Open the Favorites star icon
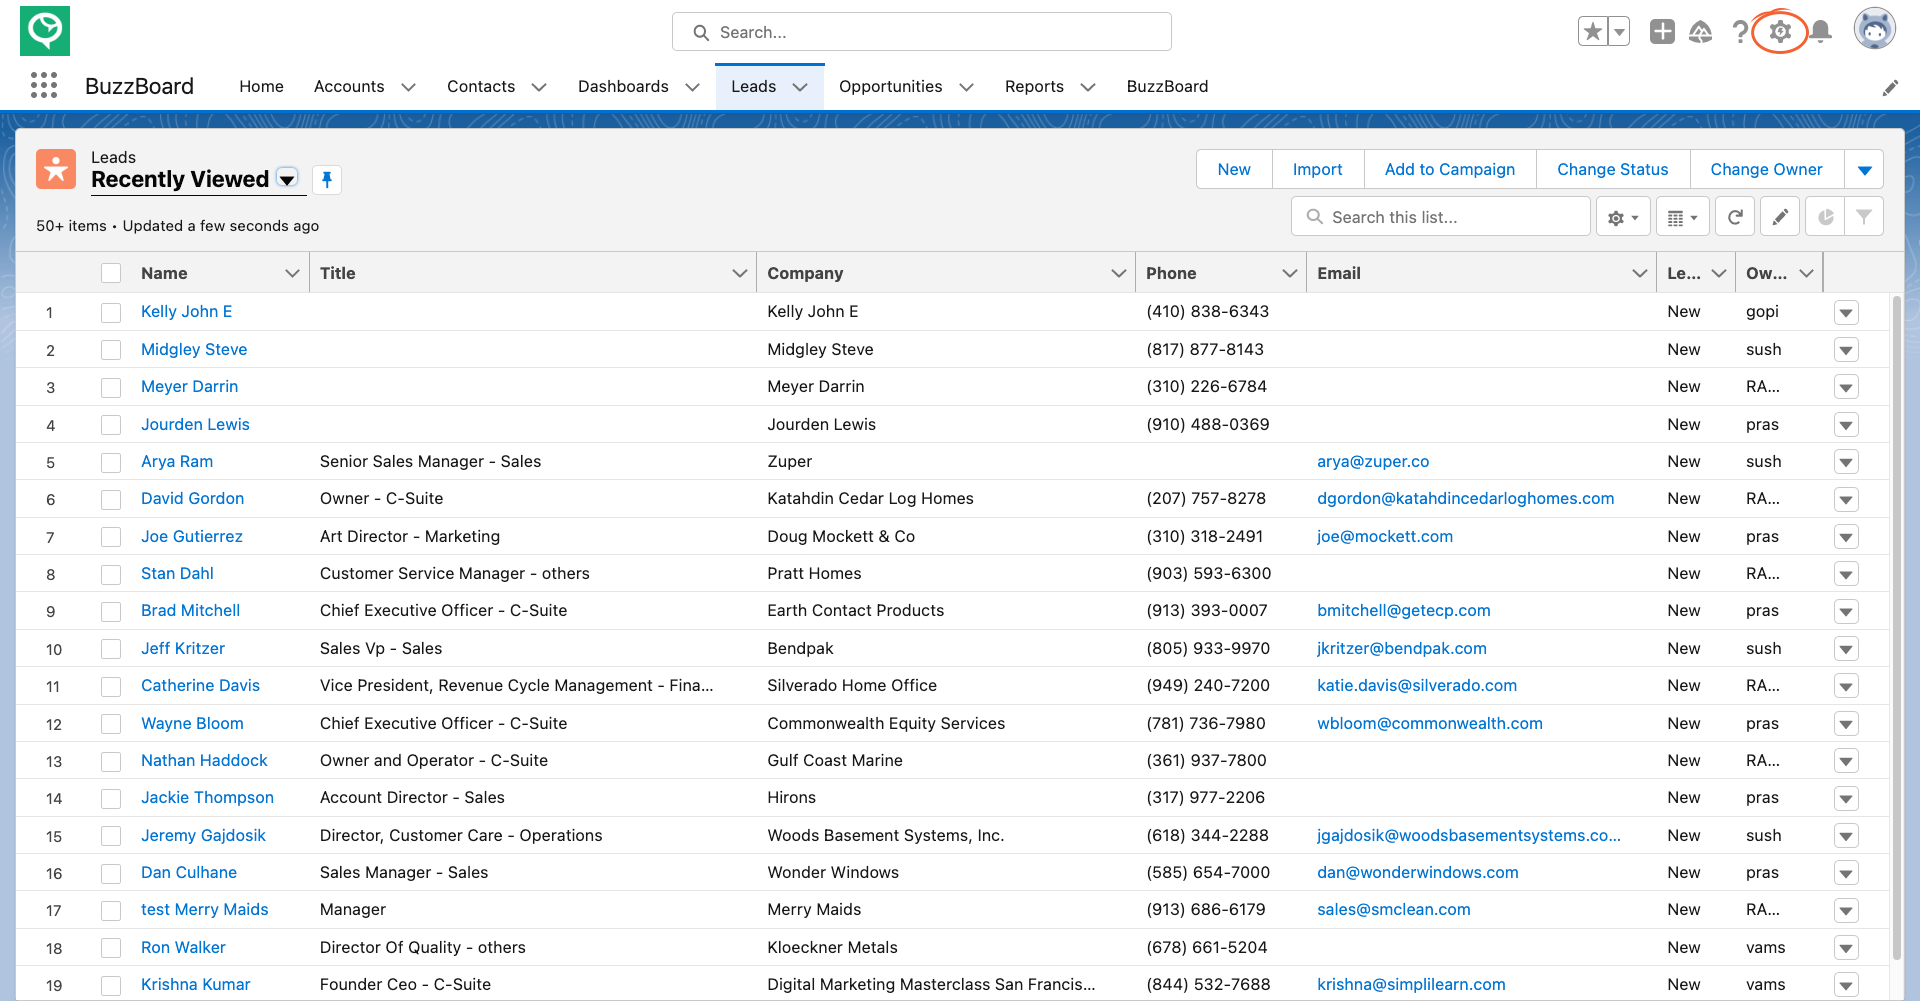 (1593, 32)
